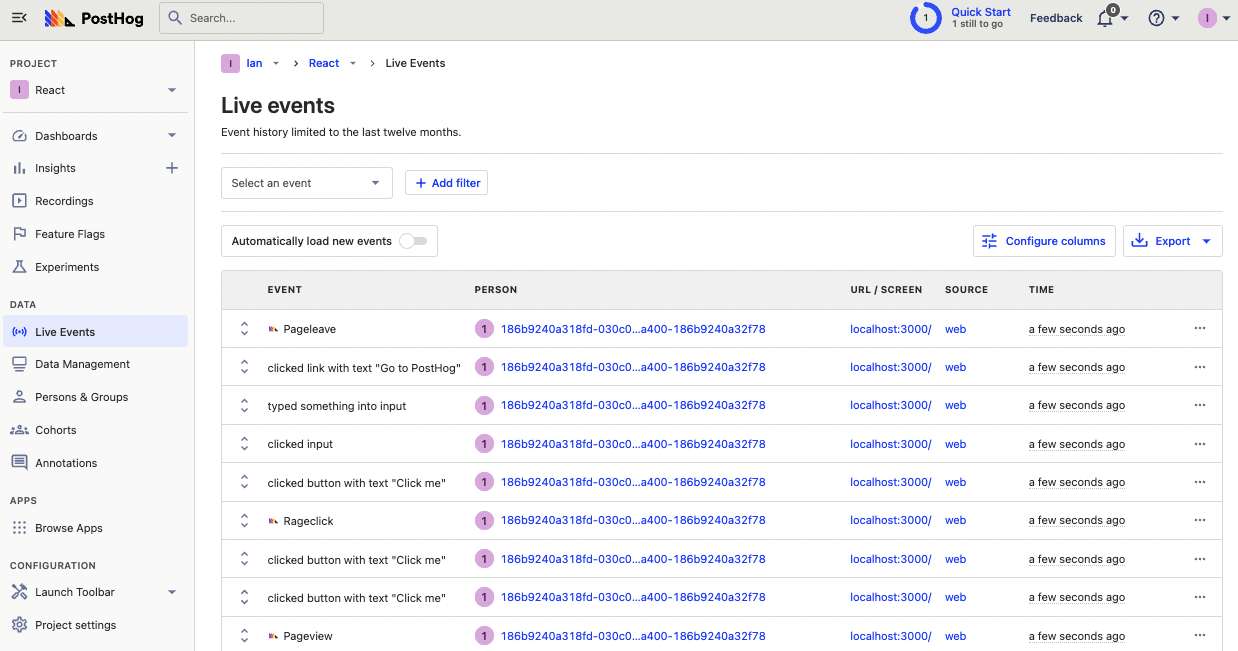The width and height of the screenshot is (1238, 651).
Task: Open the Export dropdown
Action: tap(1172, 241)
